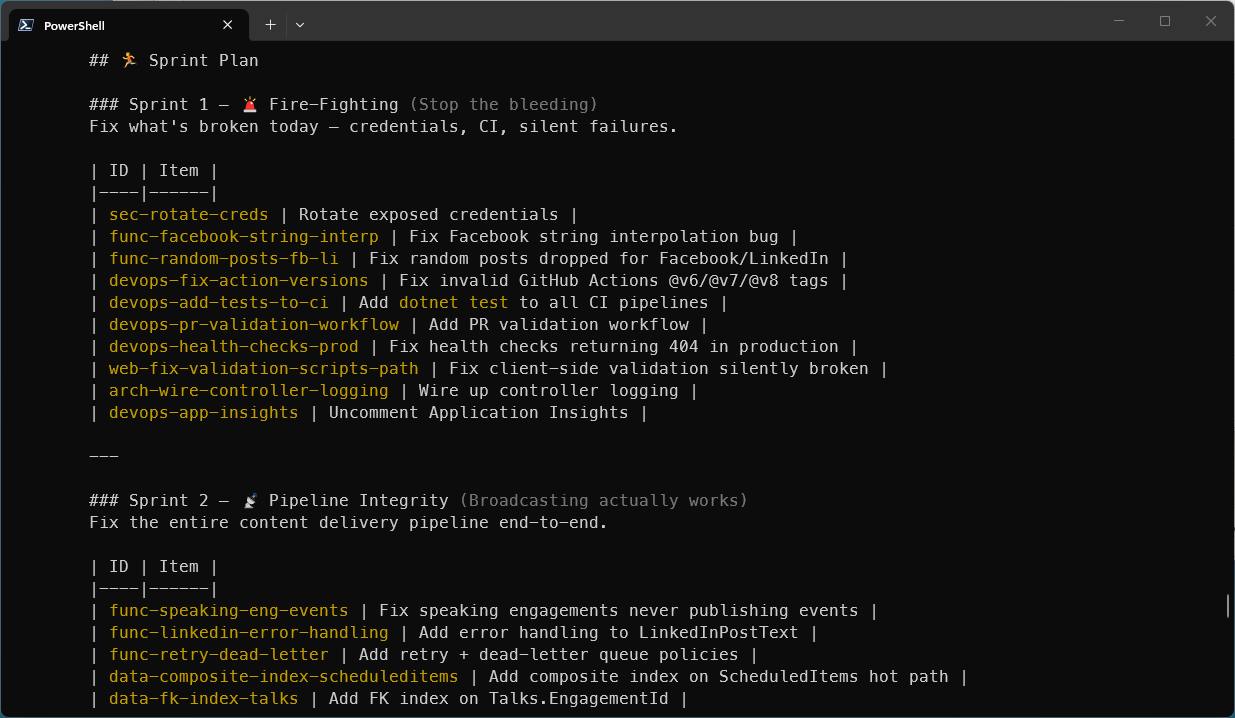Open arch-wire-controller-logging
1235x718 pixels.
(x=248, y=390)
